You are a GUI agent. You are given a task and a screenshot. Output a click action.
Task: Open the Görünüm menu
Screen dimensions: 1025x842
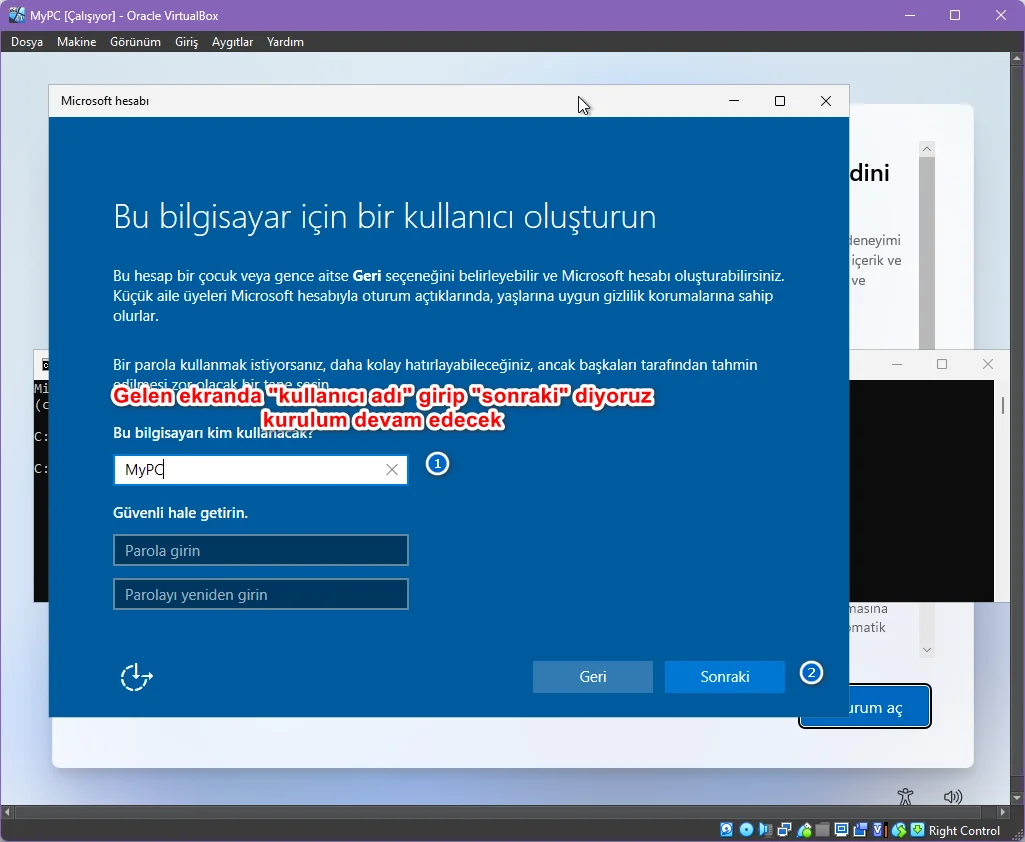[135, 42]
